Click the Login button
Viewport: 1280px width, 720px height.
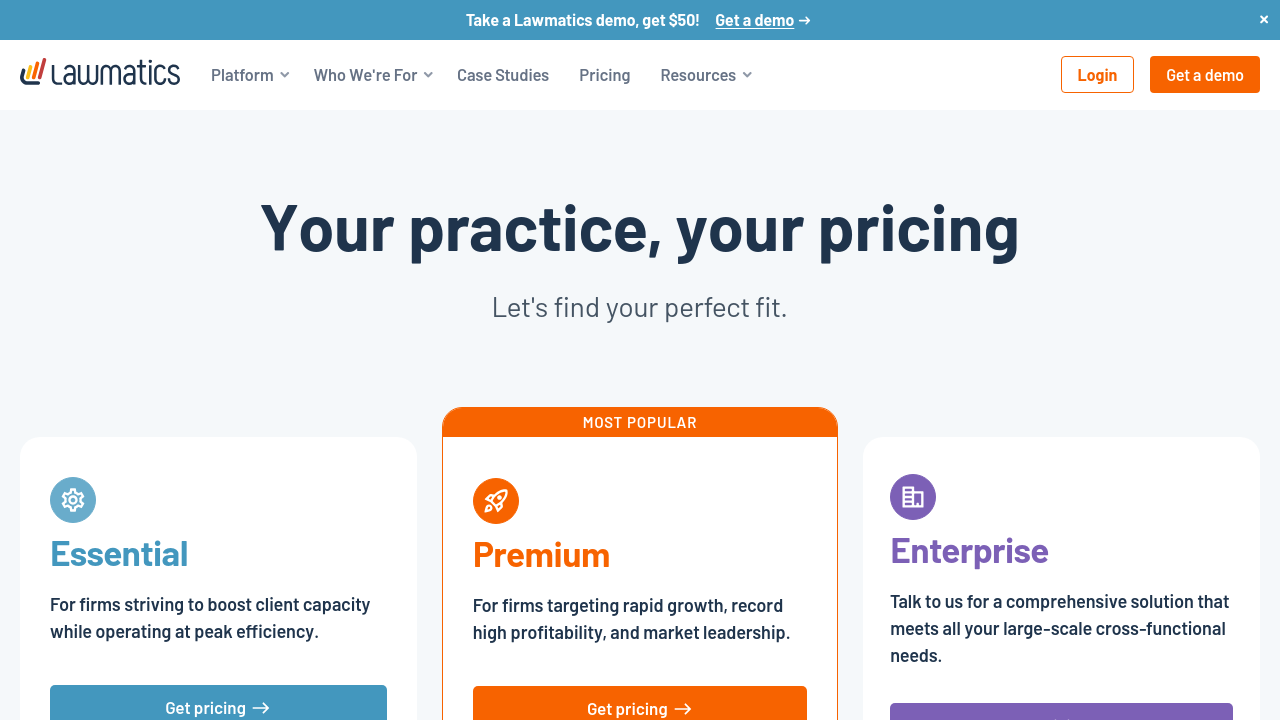[x=1097, y=75]
